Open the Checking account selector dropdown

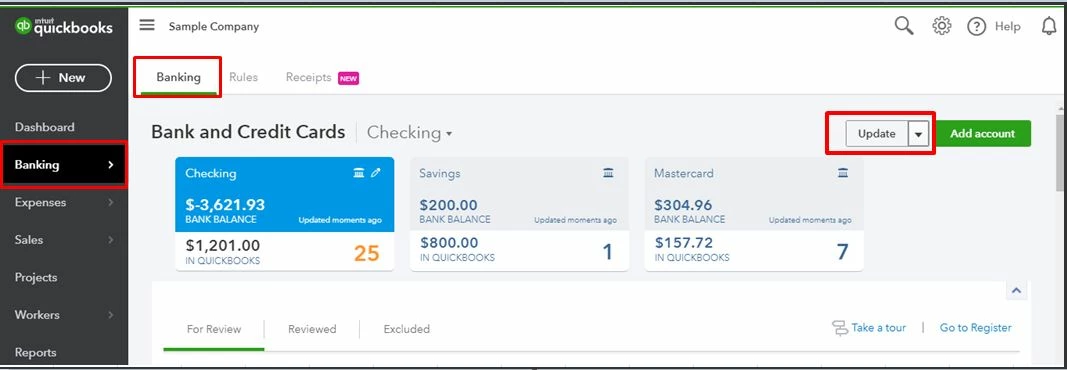410,133
